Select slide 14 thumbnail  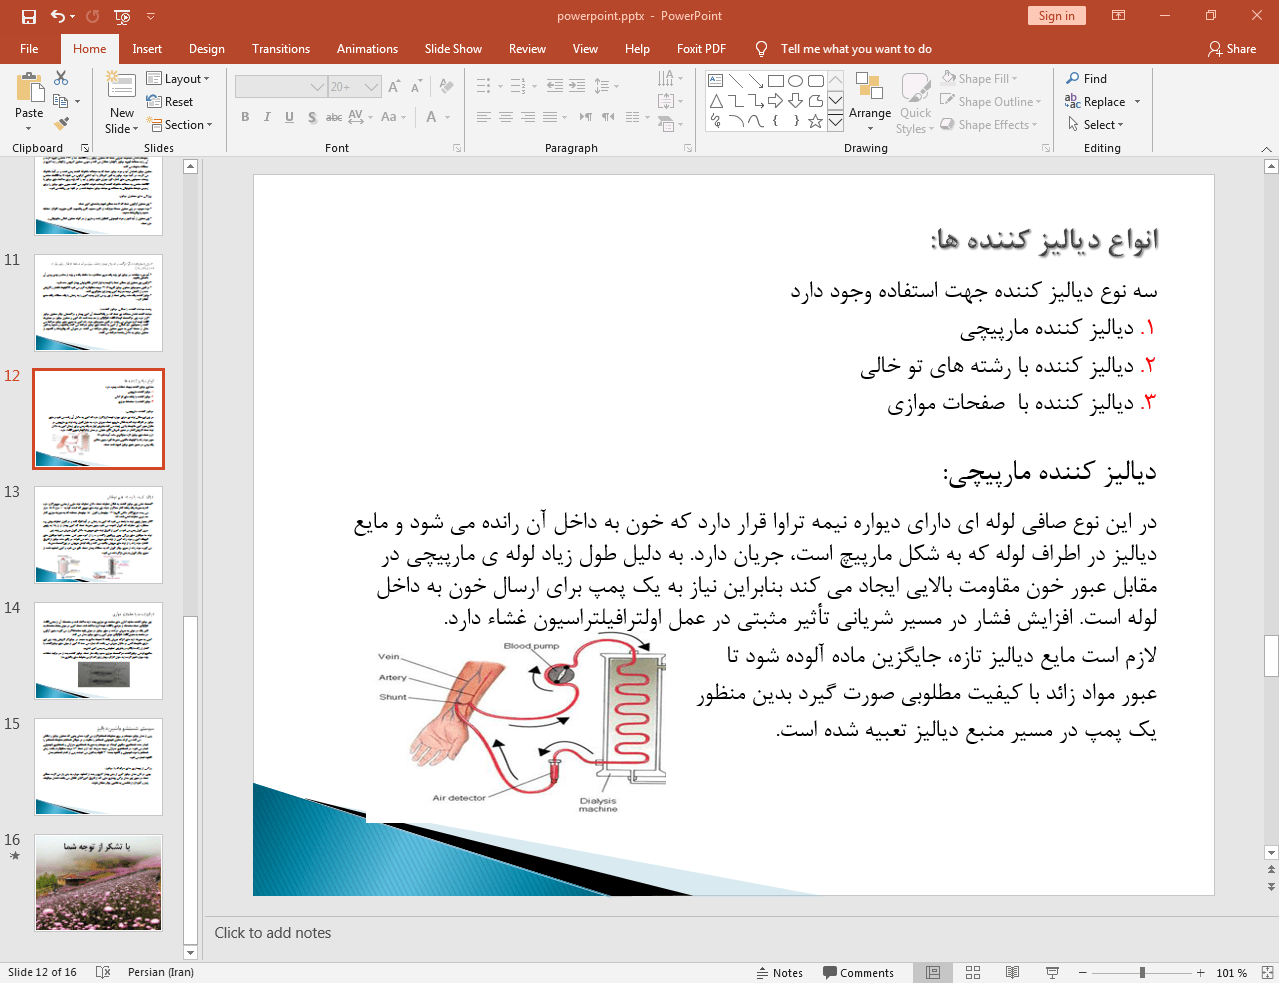click(x=98, y=651)
